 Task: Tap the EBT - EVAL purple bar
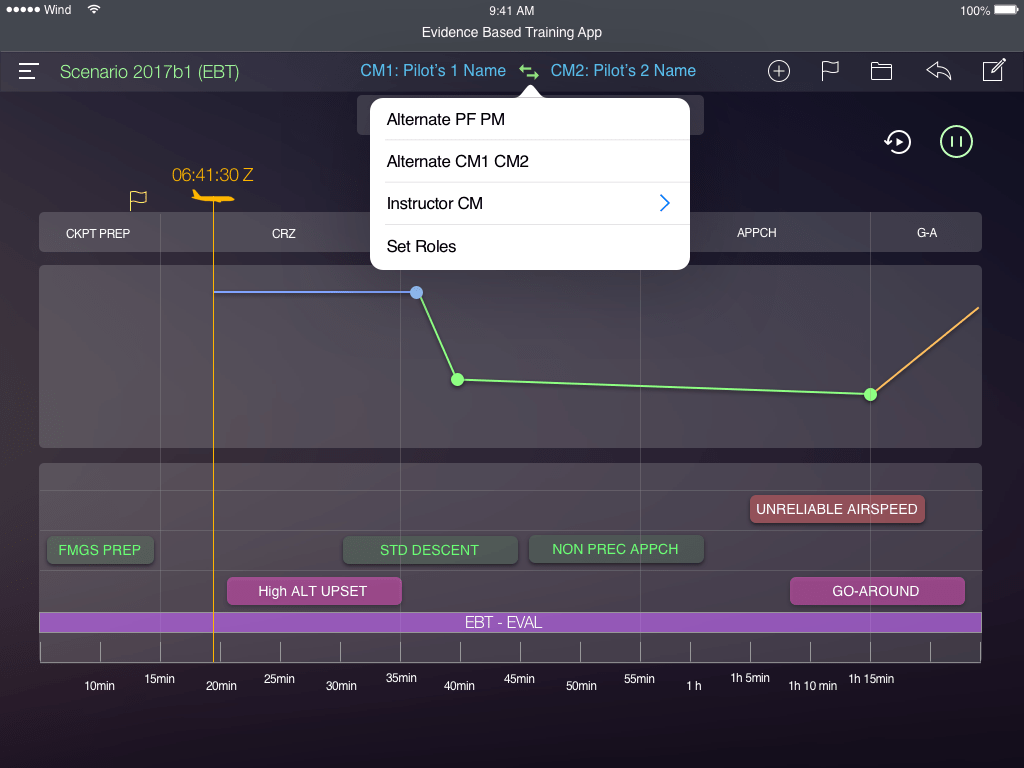coord(510,622)
